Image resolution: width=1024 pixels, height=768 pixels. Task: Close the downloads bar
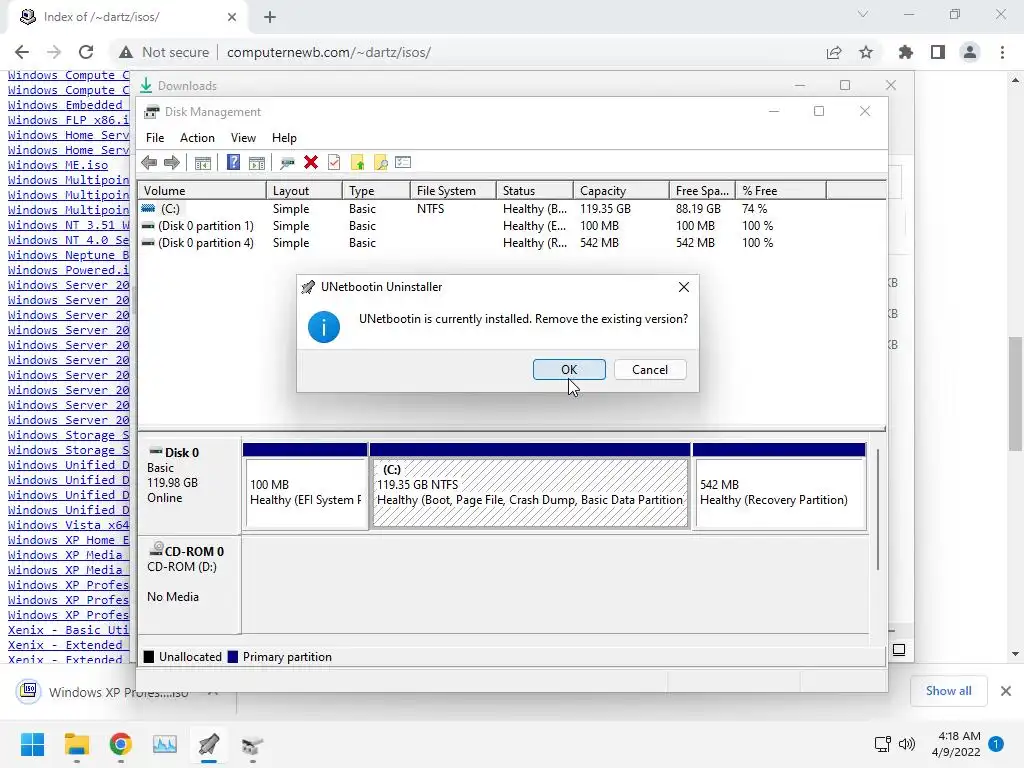tap(1006, 691)
